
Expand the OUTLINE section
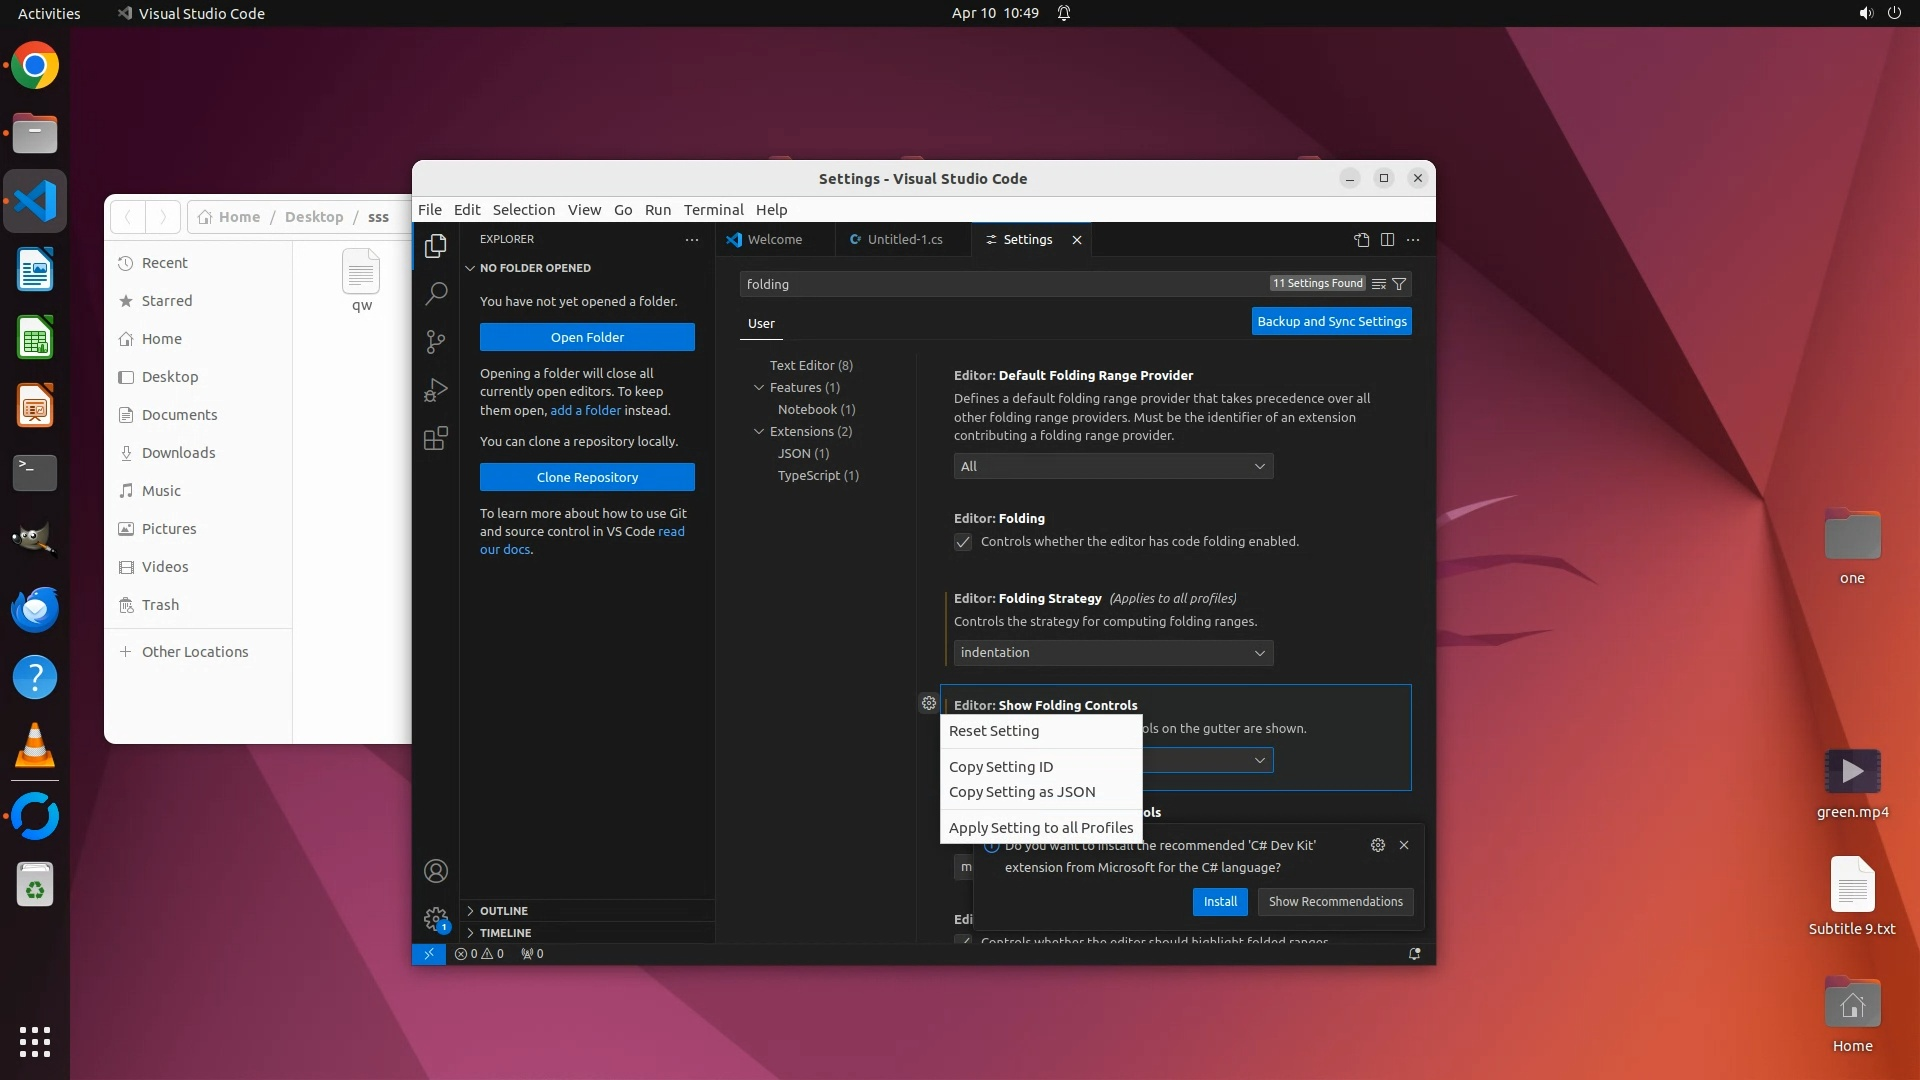(x=503, y=911)
